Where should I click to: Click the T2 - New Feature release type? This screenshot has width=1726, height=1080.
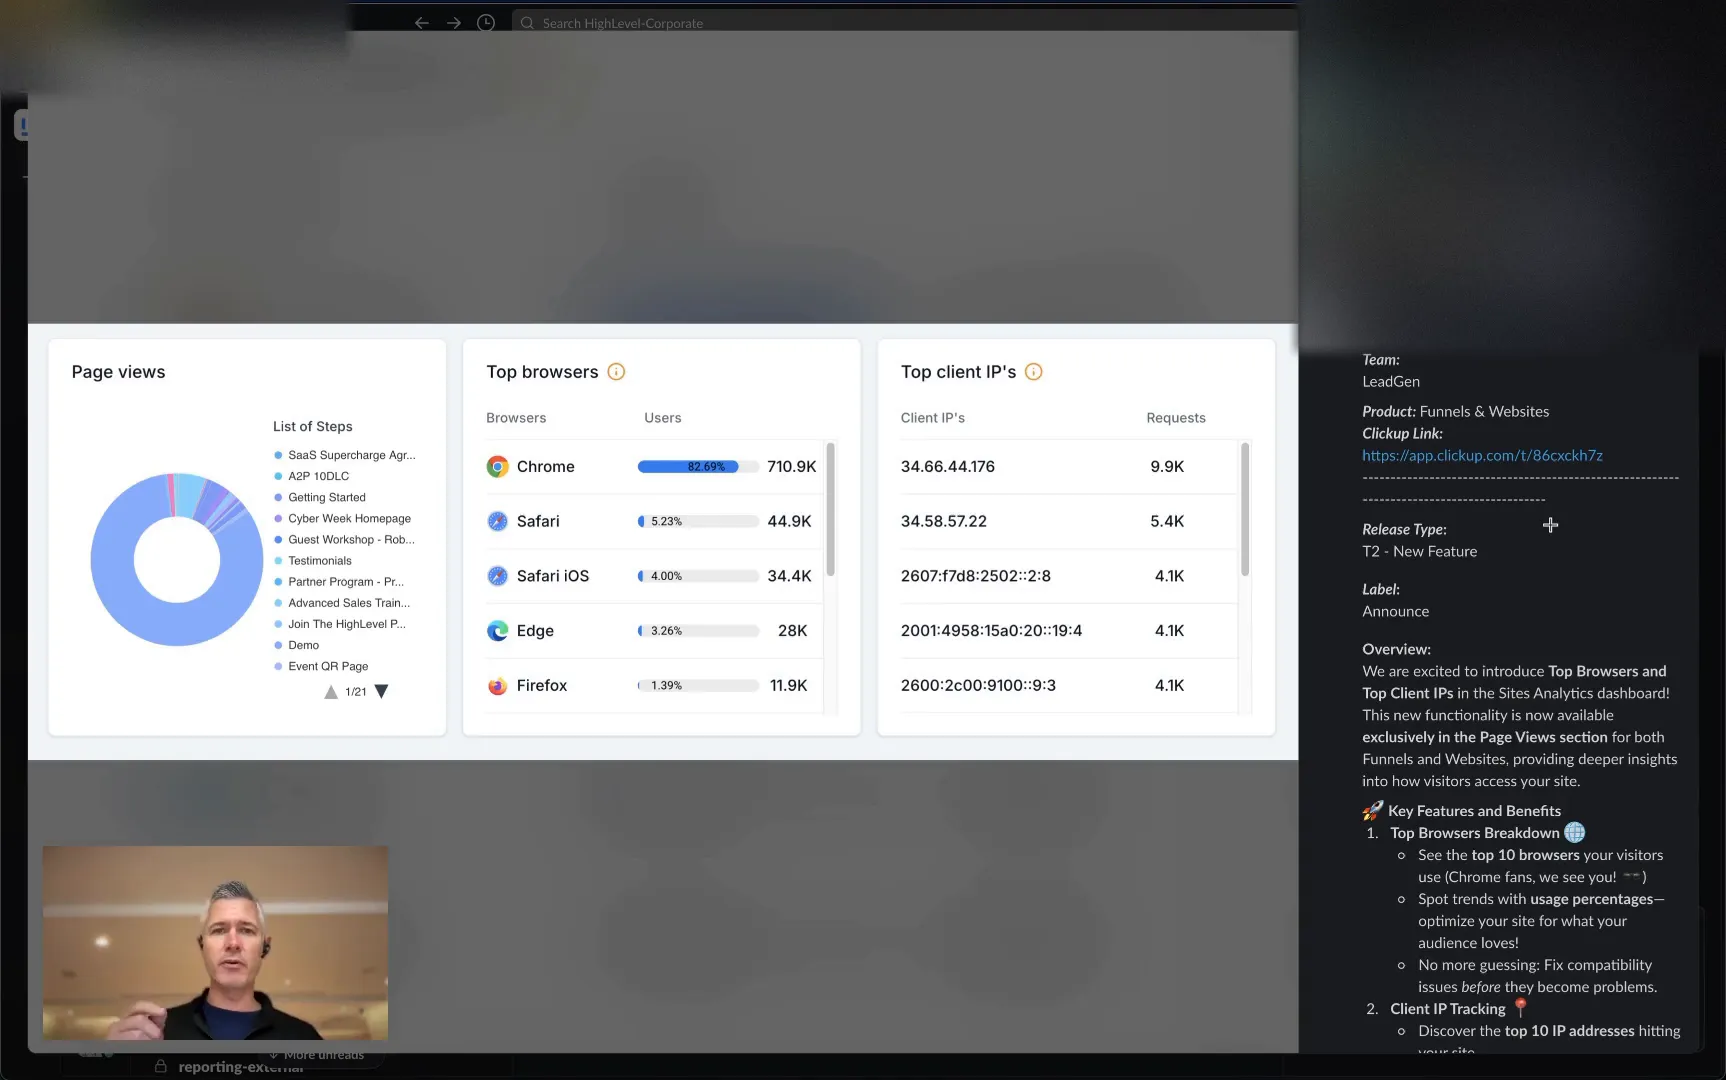(1419, 551)
